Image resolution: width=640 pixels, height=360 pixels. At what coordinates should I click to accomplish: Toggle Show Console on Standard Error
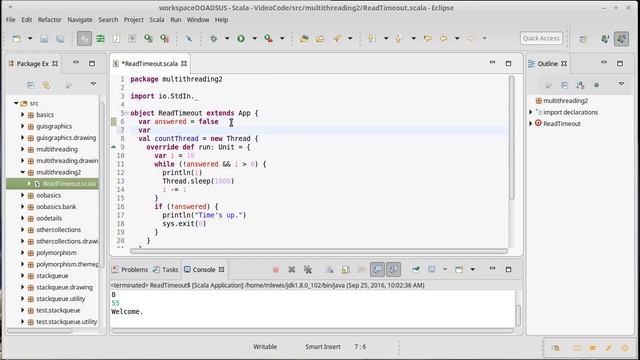tap(393, 269)
